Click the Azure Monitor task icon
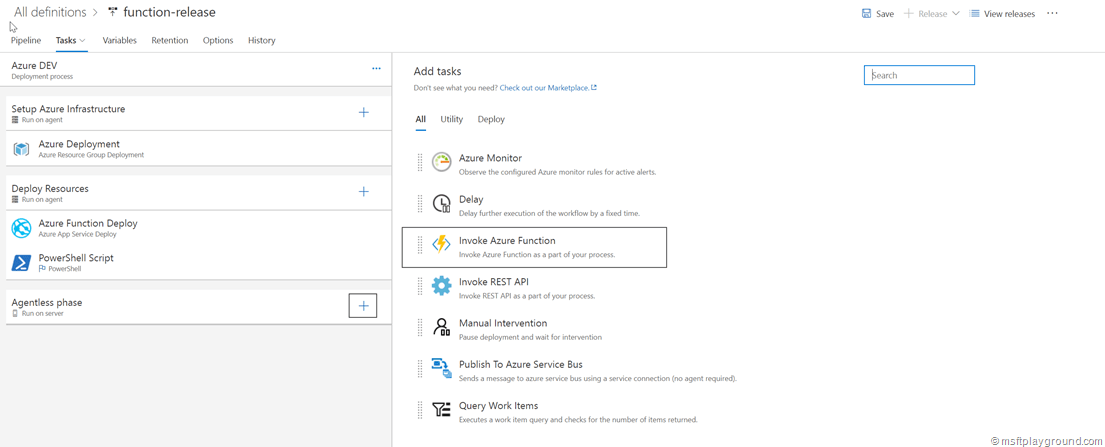The height and width of the screenshot is (447, 1105). click(441, 162)
